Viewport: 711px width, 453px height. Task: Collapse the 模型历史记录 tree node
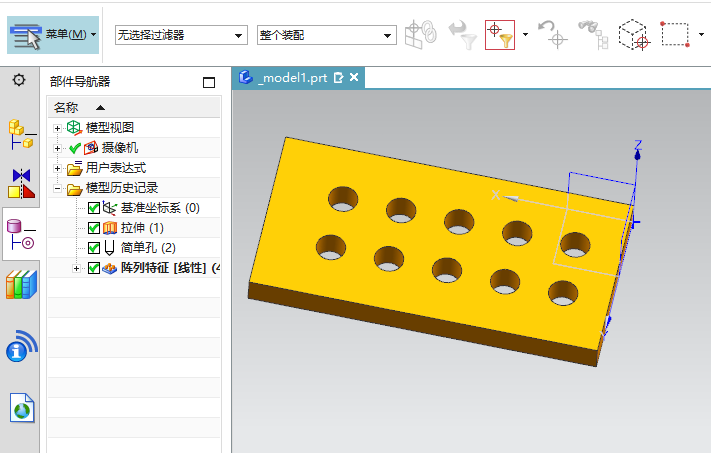tap(57, 188)
